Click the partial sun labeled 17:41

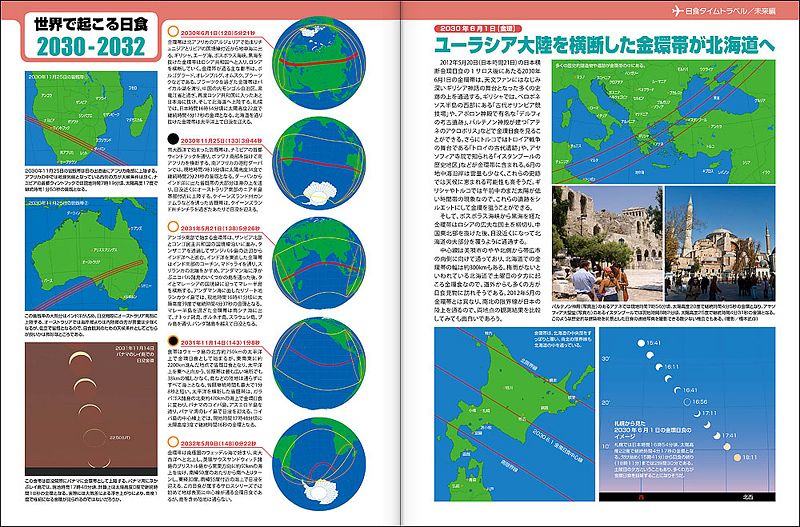[x=716, y=436]
